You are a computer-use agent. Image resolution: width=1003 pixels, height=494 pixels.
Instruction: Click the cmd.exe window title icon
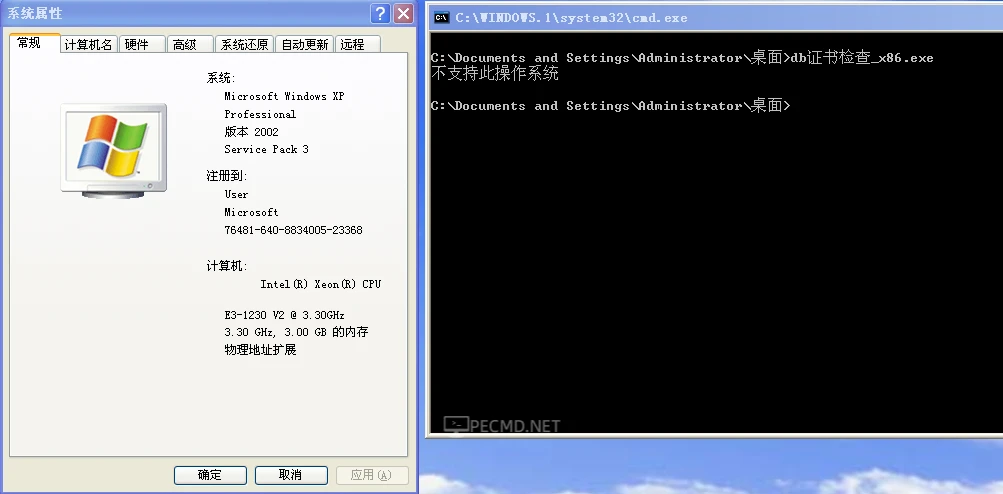pos(441,18)
